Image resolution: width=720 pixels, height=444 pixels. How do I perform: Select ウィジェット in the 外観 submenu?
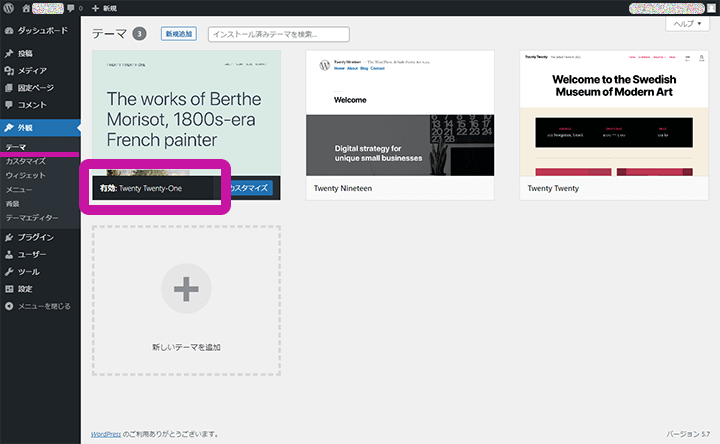[26, 175]
